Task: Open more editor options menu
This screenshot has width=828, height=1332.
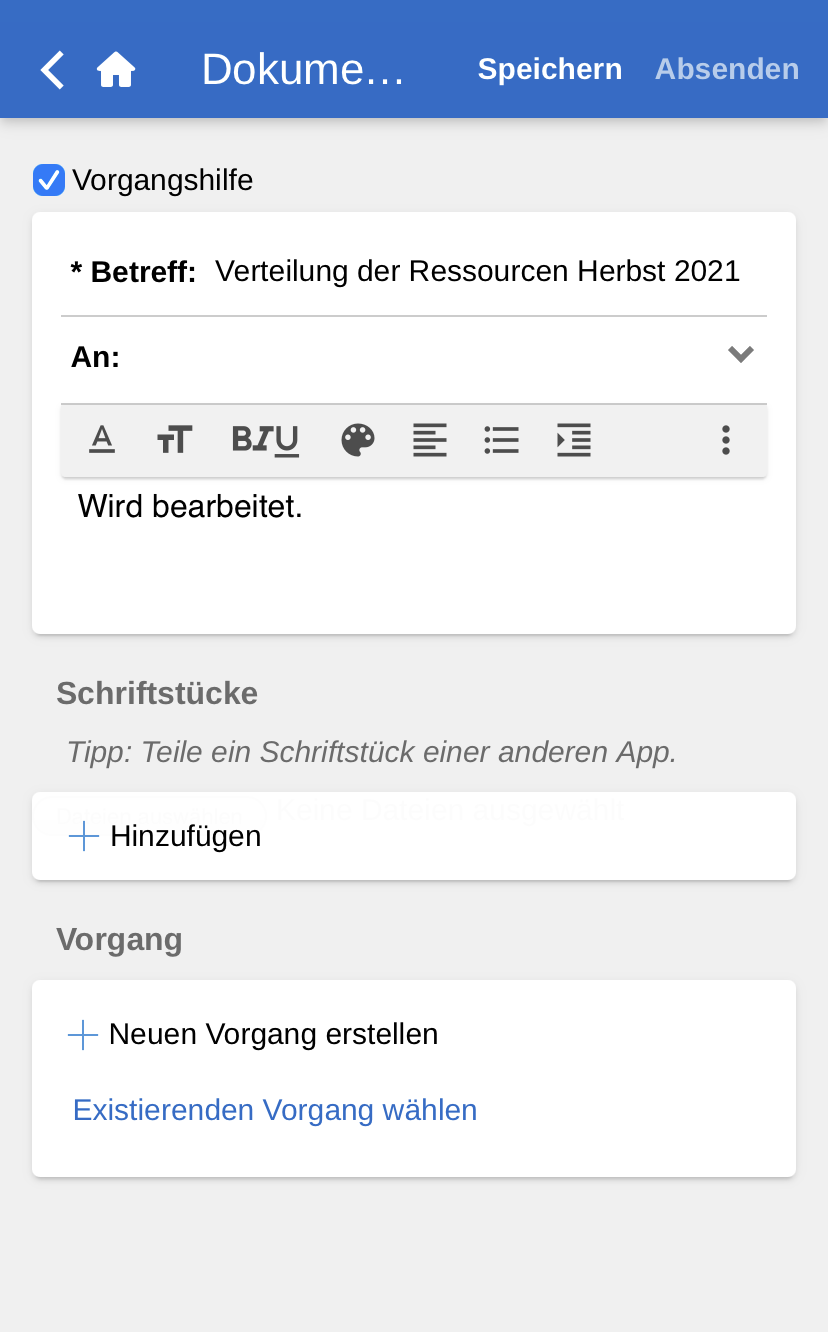Action: (726, 440)
